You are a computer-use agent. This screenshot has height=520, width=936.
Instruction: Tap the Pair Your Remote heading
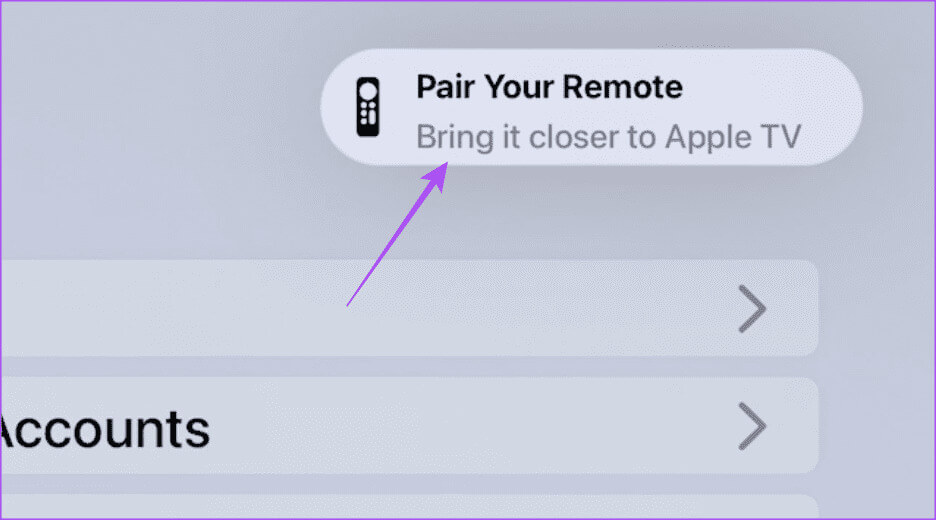coord(549,87)
